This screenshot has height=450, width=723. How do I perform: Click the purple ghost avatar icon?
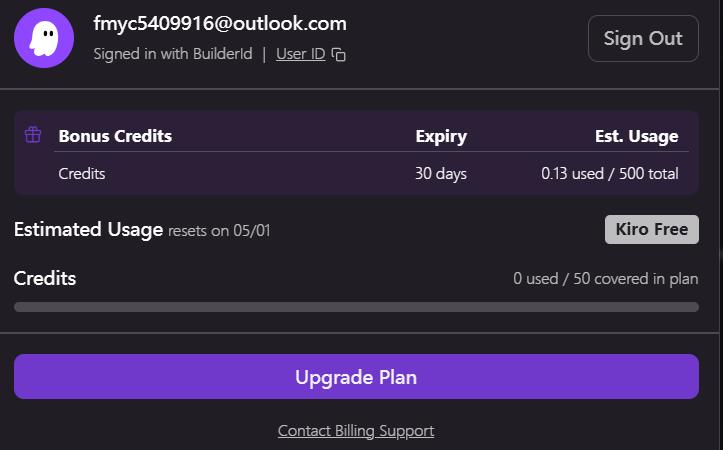tap(44, 38)
